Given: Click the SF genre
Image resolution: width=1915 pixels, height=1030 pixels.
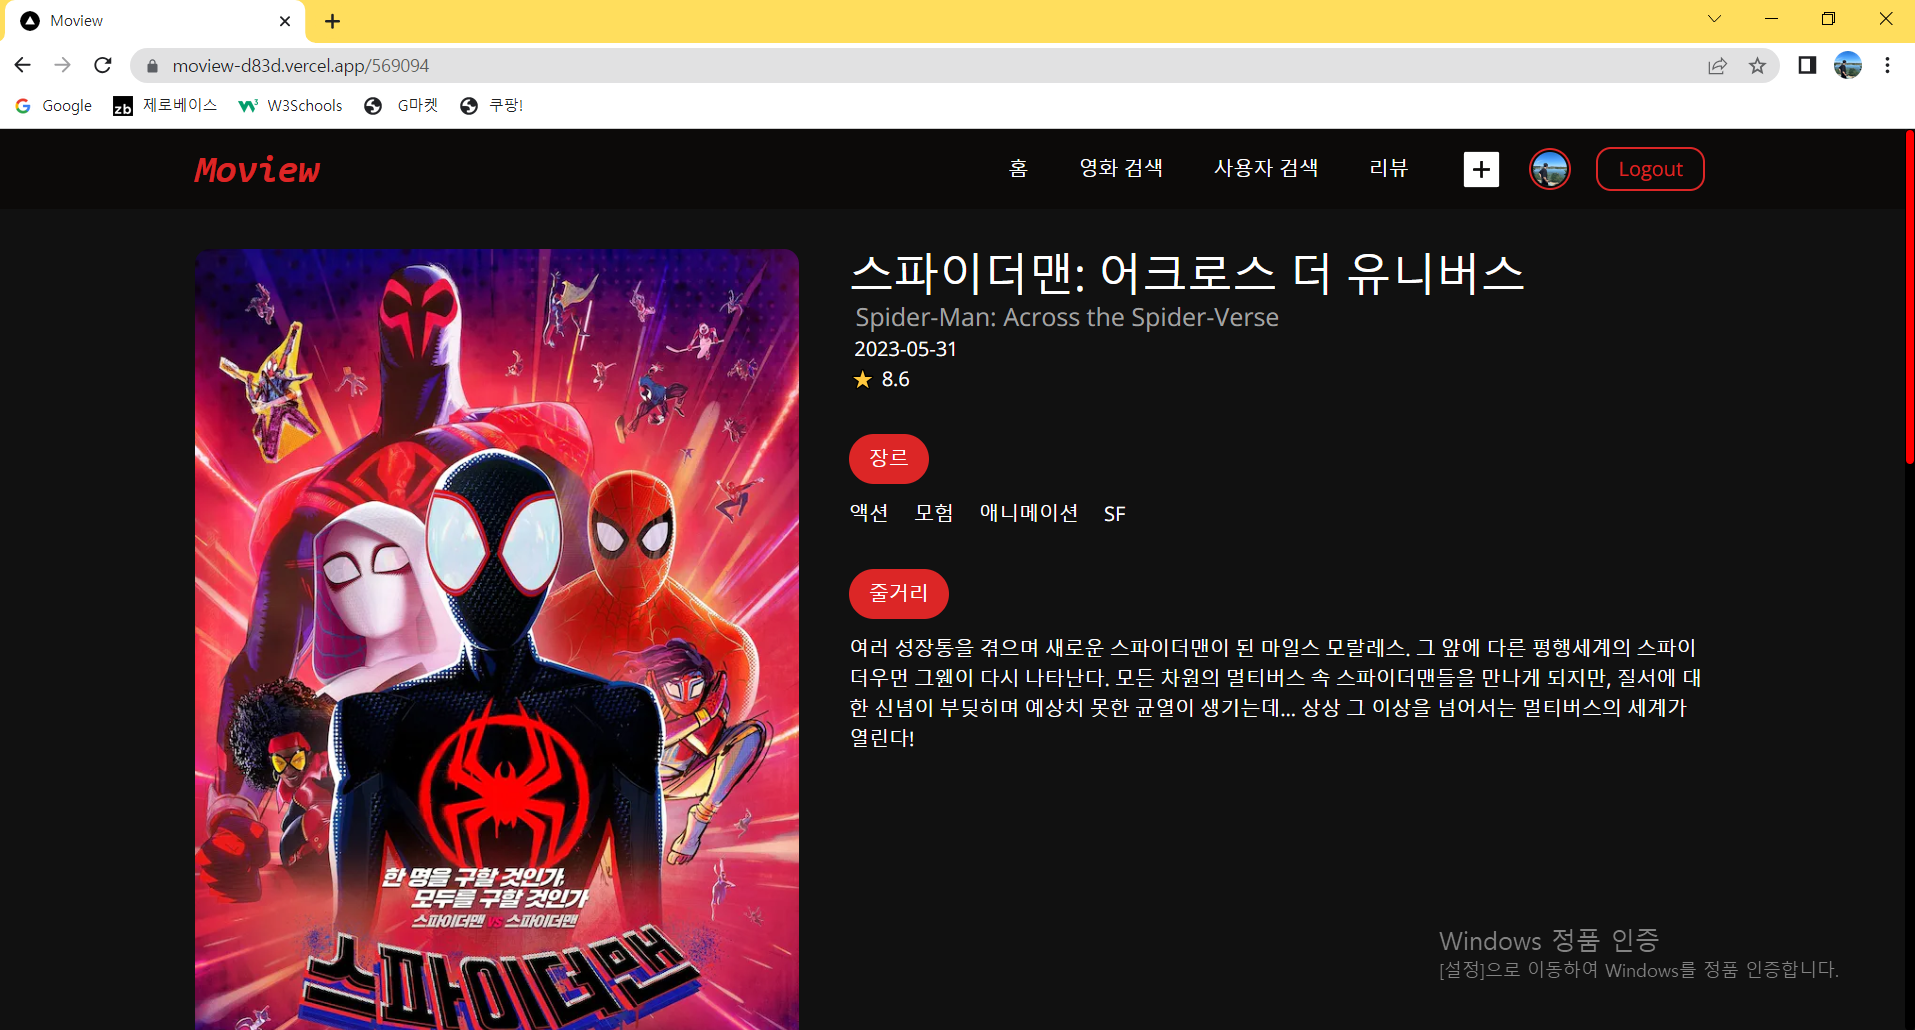Looking at the screenshot, I should [x=1115, y=514].
